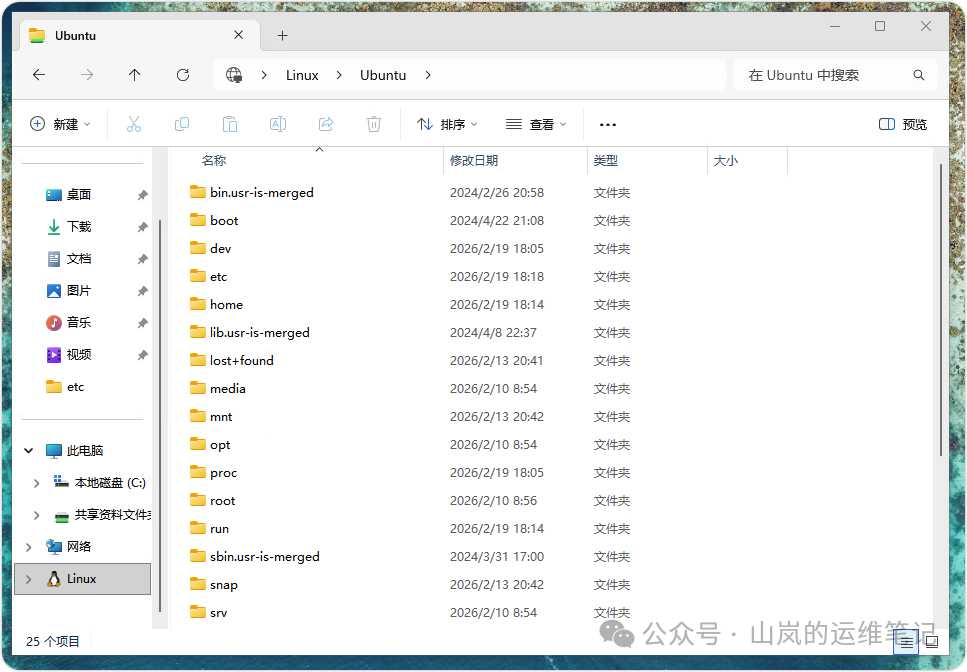Expand Network (网络) tree node

pyautogui.click(x=28, y=547)
